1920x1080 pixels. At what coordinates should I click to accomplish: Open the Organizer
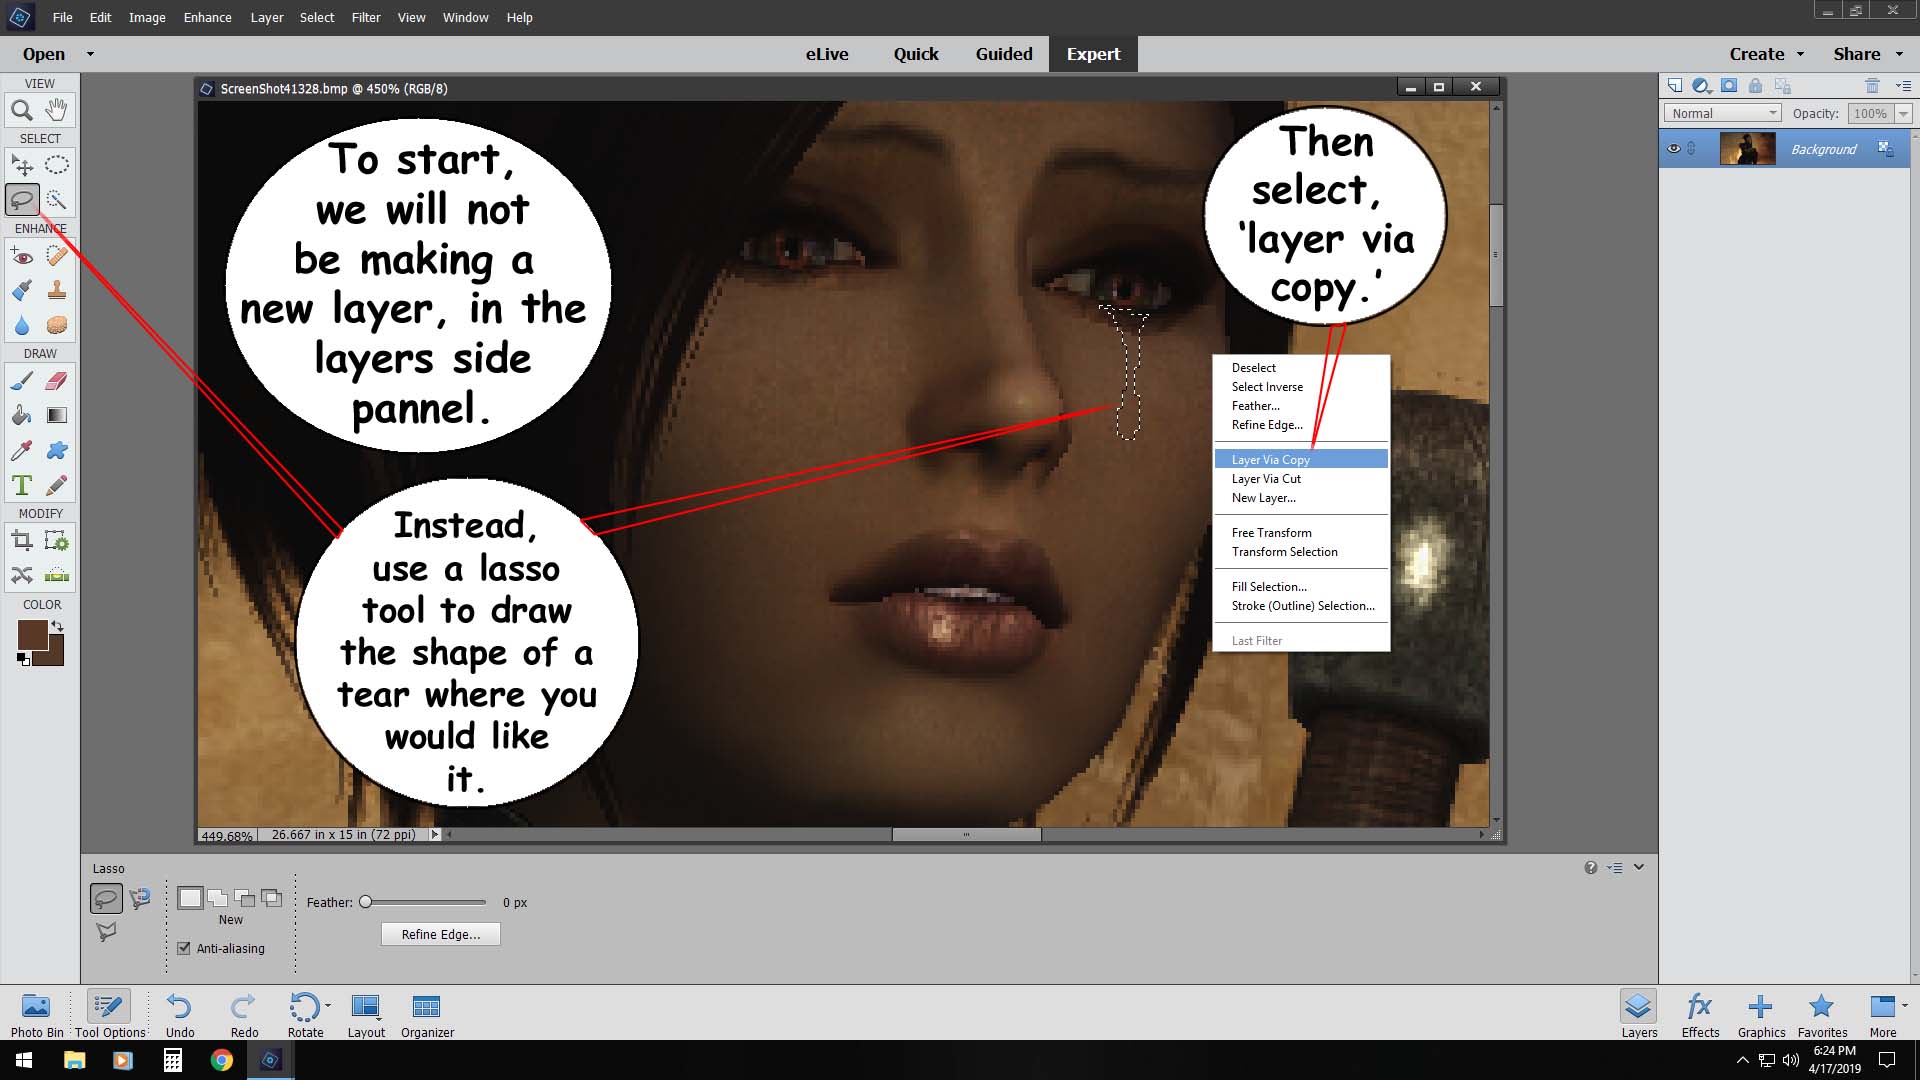(x=427, y=1014)
